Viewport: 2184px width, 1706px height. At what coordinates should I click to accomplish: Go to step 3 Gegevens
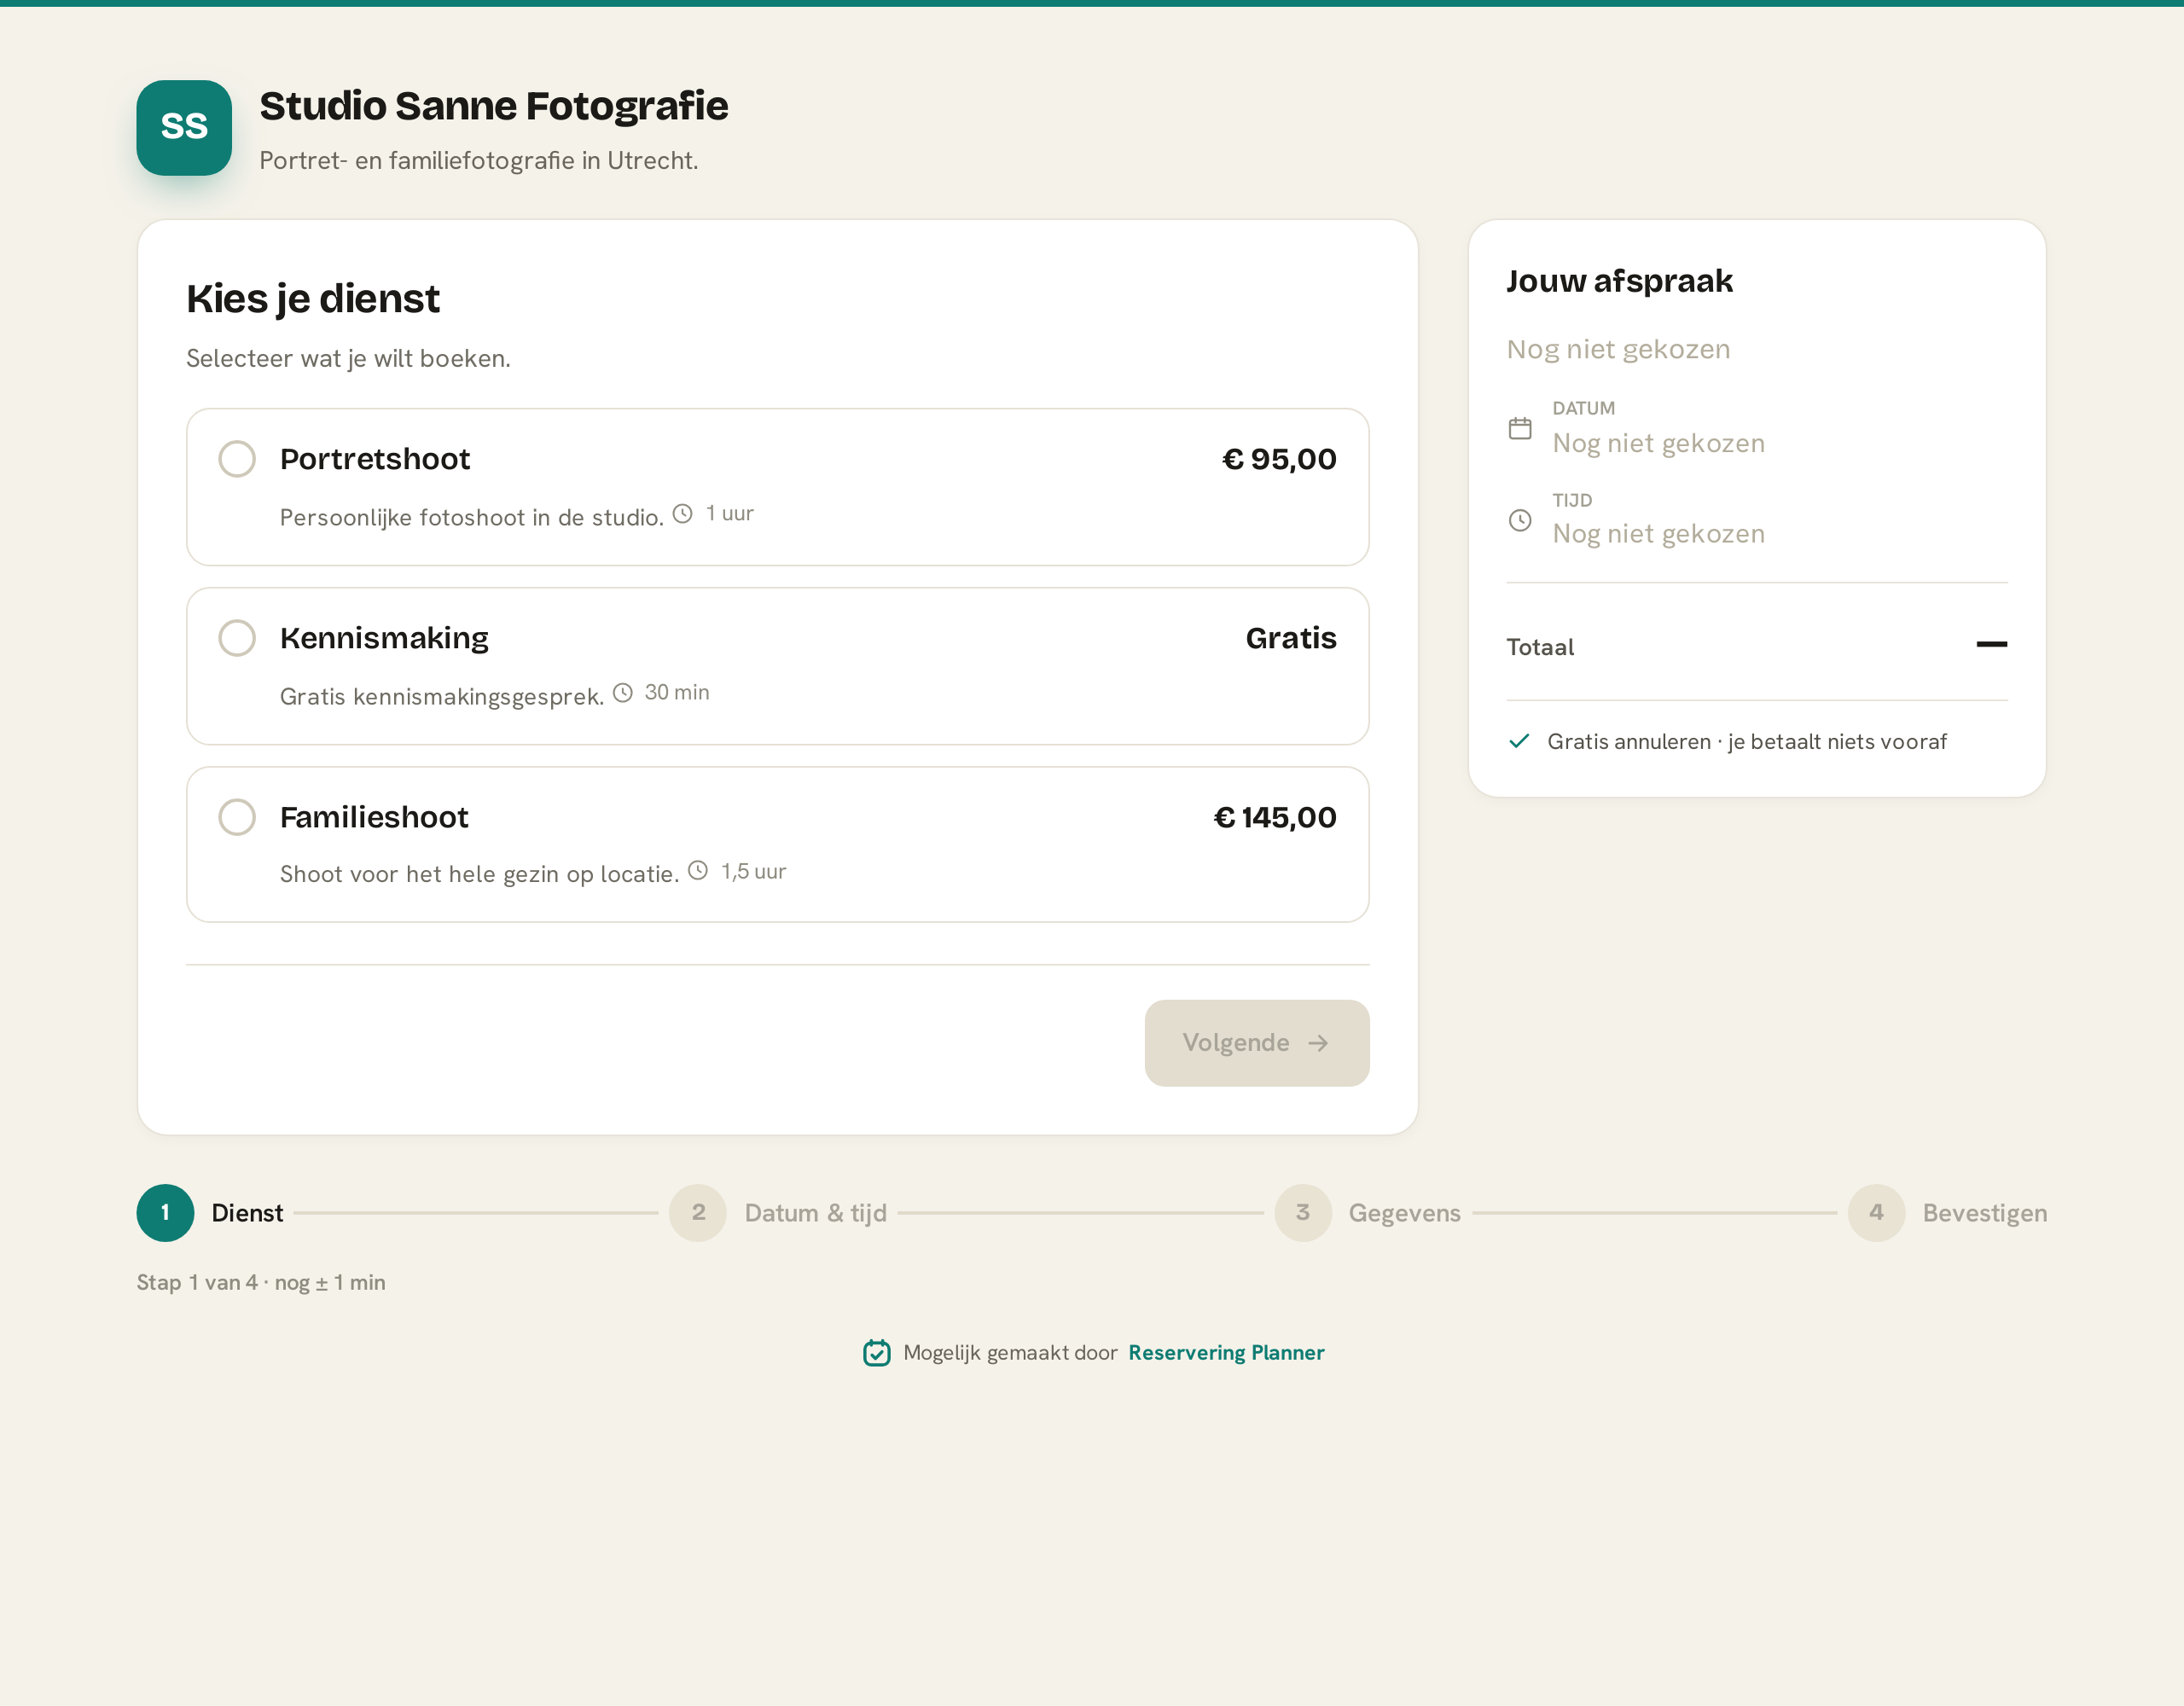(x=1368, y=1213)
